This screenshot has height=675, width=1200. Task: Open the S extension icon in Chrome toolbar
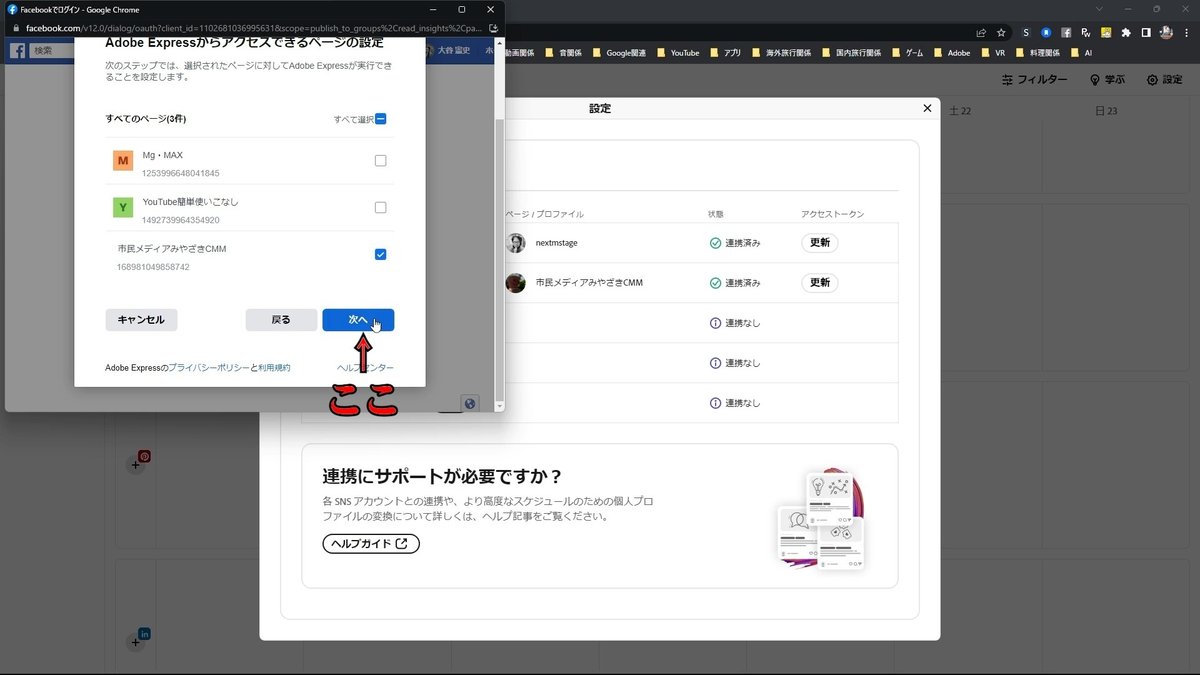pyautogui.click(x=1026, y=32)
